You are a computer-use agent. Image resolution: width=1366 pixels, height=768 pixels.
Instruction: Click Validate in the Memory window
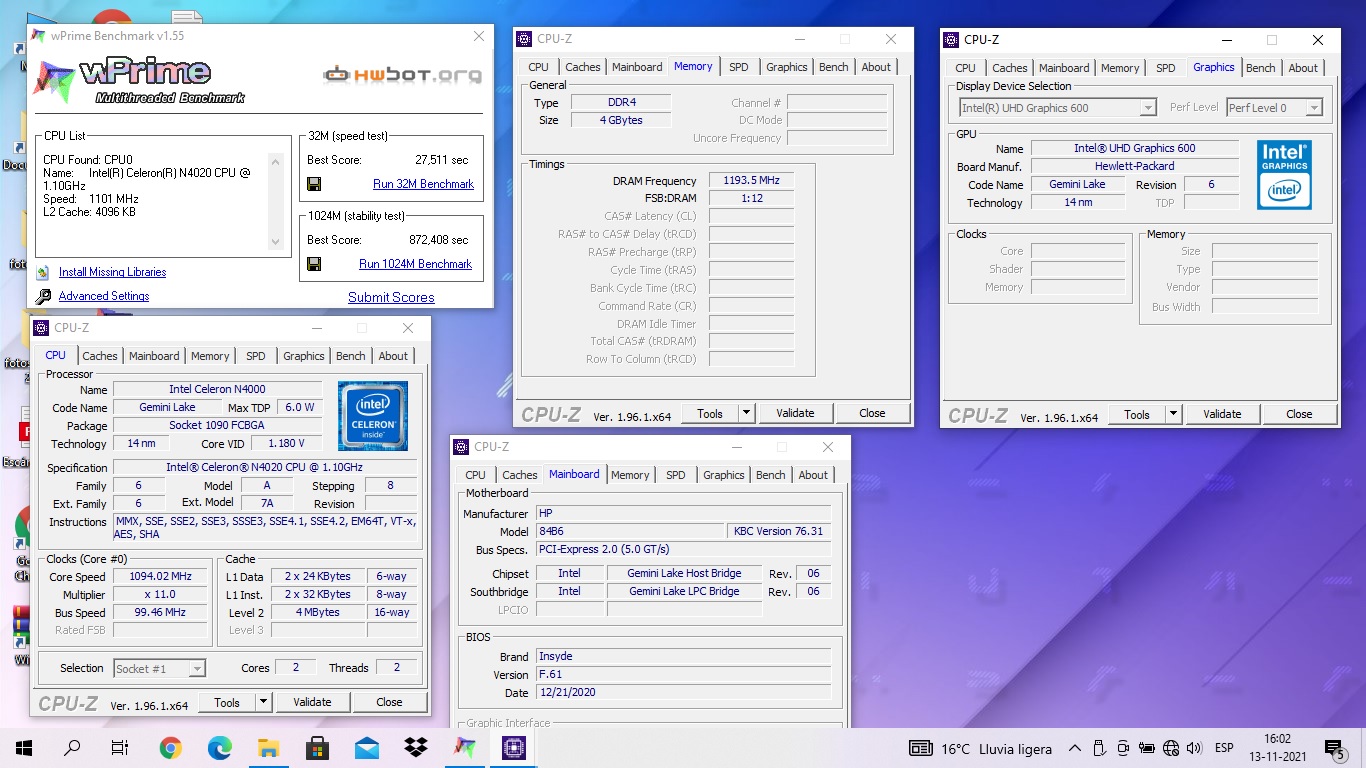pyautogui.click(x=795, y=413)
